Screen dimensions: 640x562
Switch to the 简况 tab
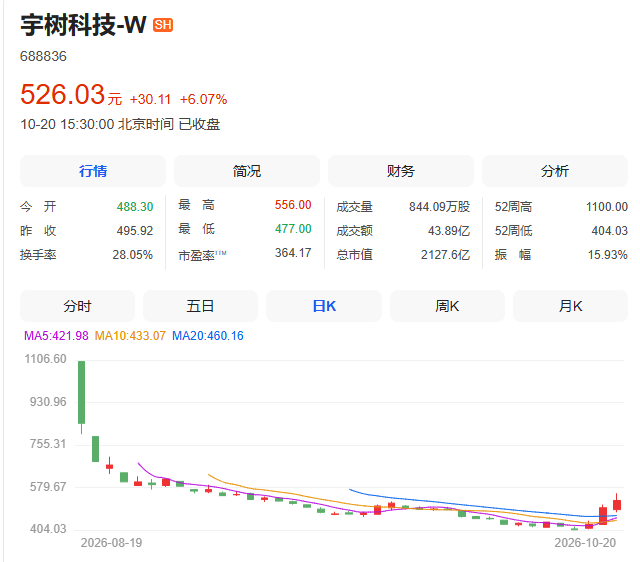click(x=247, y=171)
